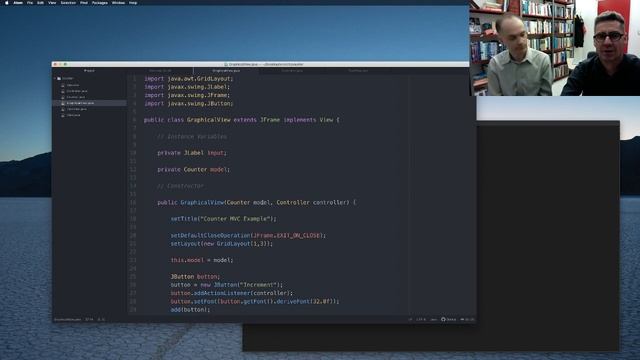Click the 'GraphicalView' class name in declaration
Viewport: 640px width, 360px height.
(208, 120)
